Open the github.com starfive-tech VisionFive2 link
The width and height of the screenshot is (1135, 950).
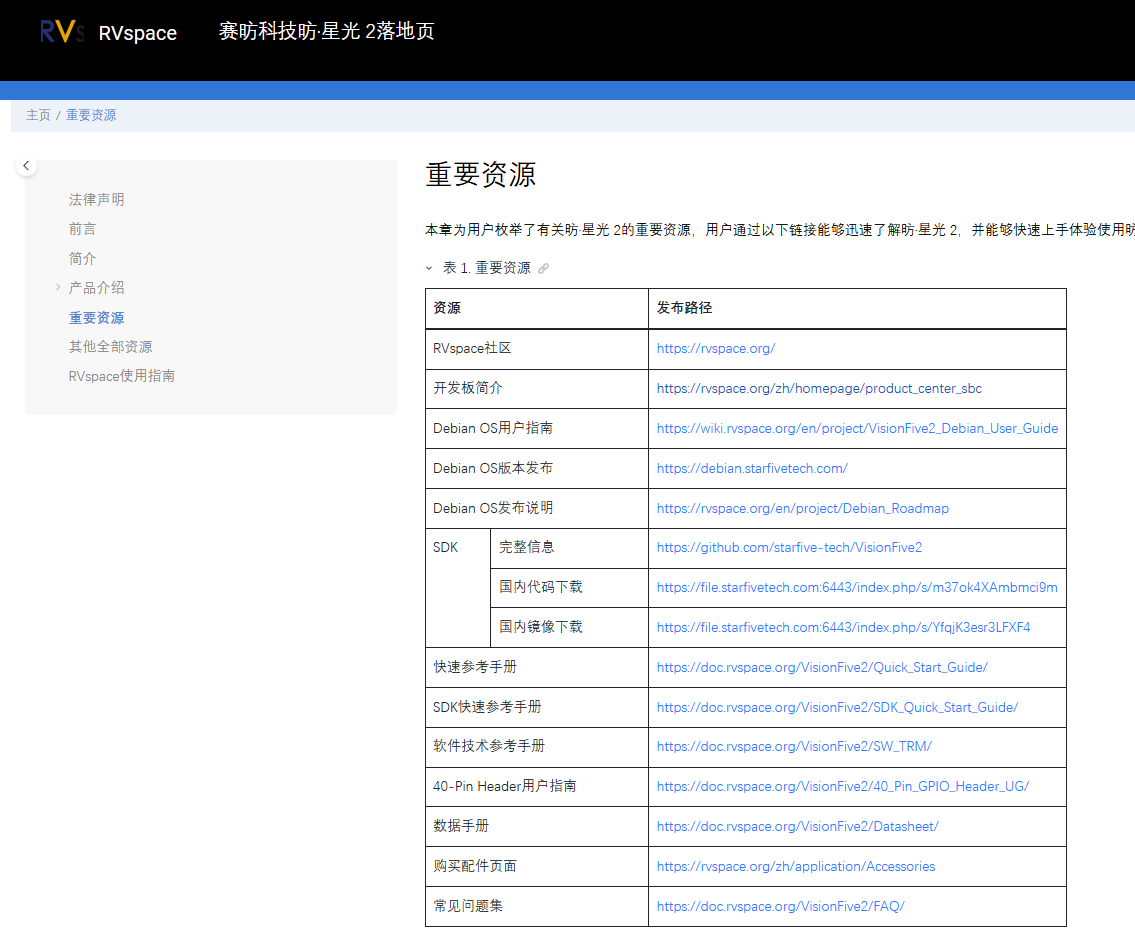point(789,547)
